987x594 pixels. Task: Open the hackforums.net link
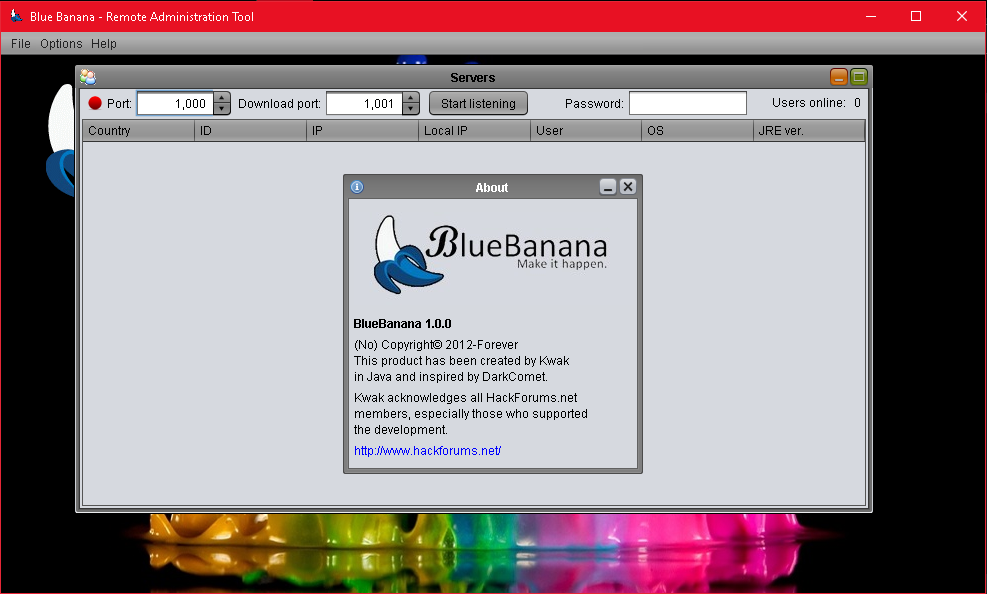(x=426, y=450)
